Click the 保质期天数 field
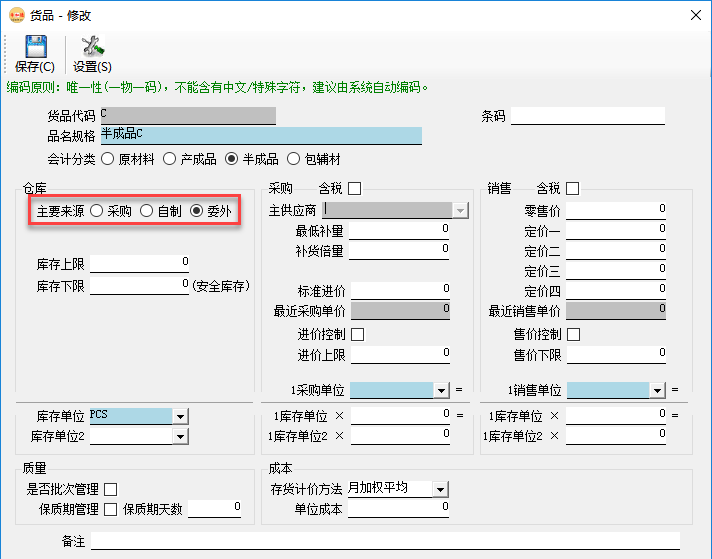The image size is (712, 559). point(215,509)
